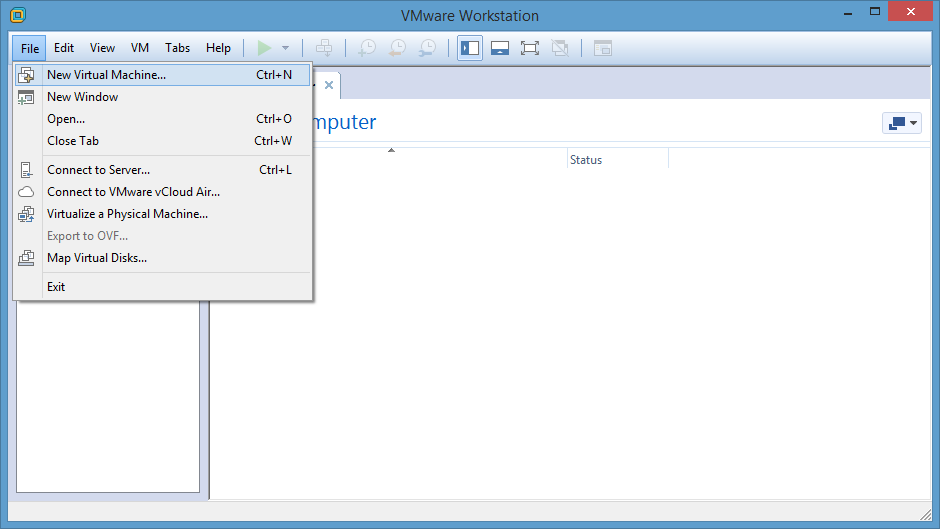Open the power options dropdown arrow
Viewport: 940px width, 529px height.
285,48
